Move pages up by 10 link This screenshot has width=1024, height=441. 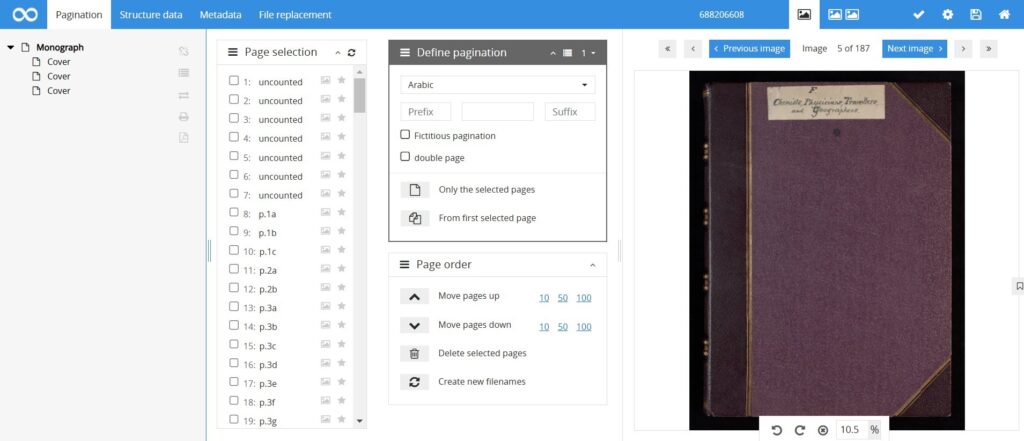544,298
